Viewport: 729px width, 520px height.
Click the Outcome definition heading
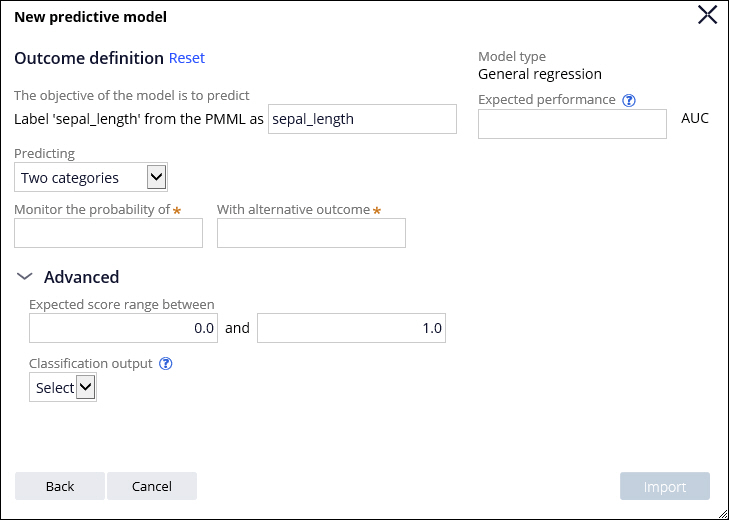[89, 58]
